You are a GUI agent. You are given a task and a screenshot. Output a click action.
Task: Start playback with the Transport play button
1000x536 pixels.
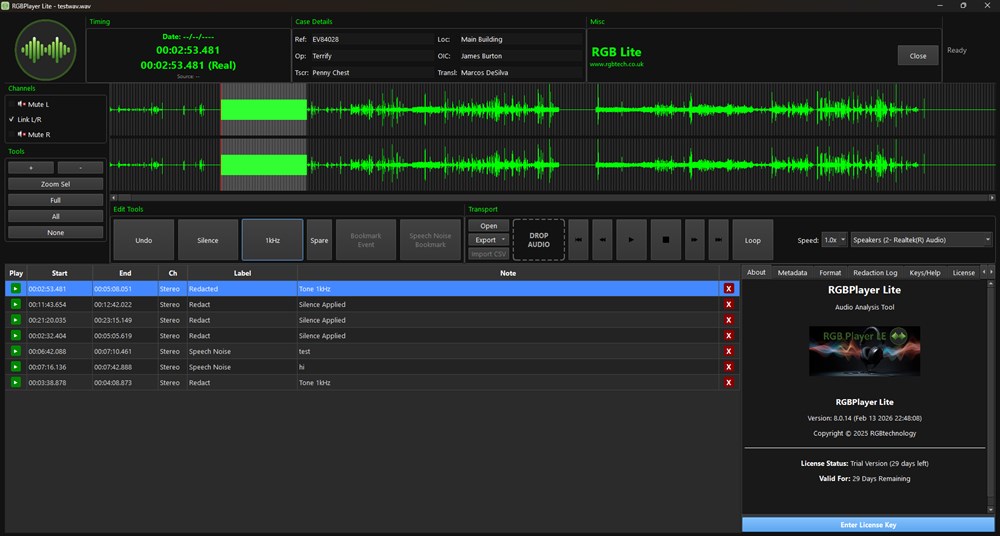tap(631, 240)
